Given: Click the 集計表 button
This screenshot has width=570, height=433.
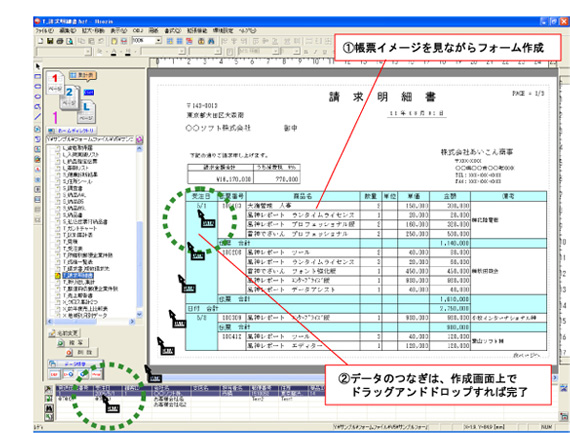Looking at the screenshot, I should click(83, 75).
